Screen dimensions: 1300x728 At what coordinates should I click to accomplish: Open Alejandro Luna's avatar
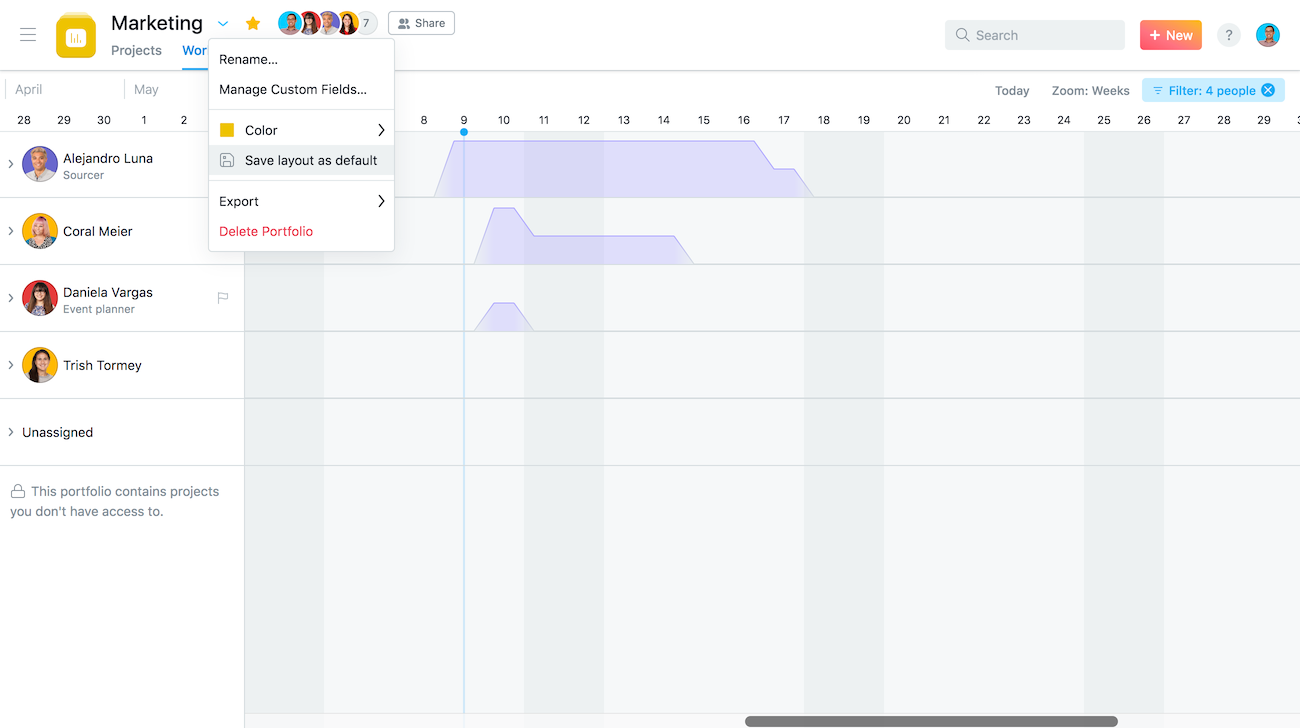40,164
